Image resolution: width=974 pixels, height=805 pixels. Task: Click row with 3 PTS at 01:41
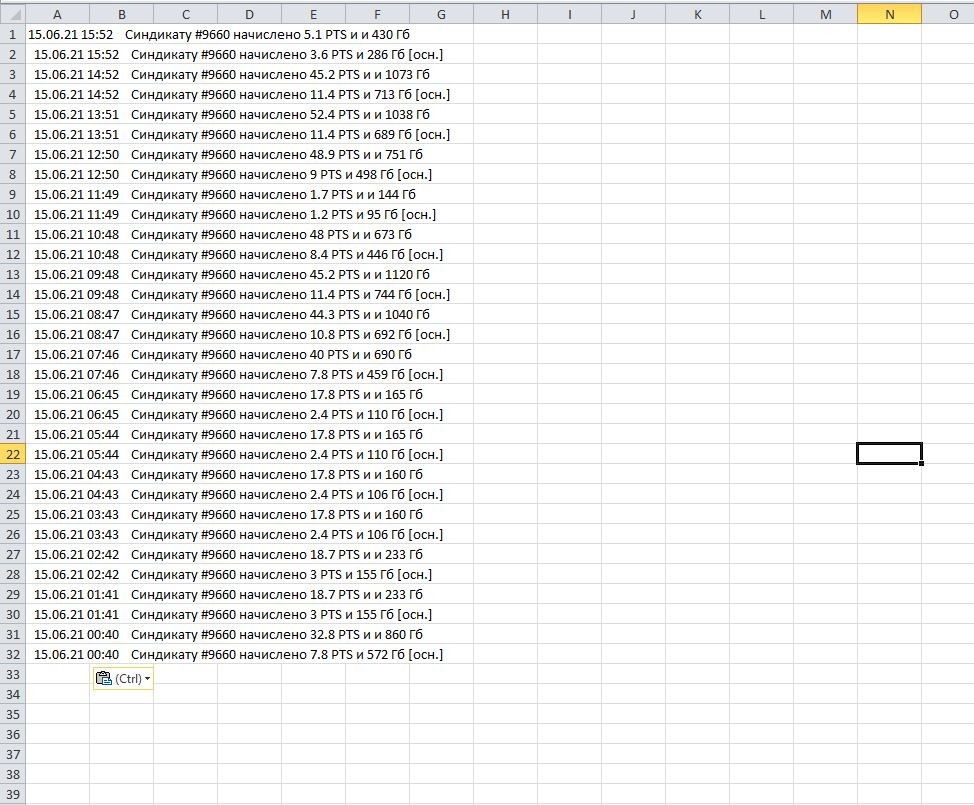pyautogui.click(x=233, y=614)
